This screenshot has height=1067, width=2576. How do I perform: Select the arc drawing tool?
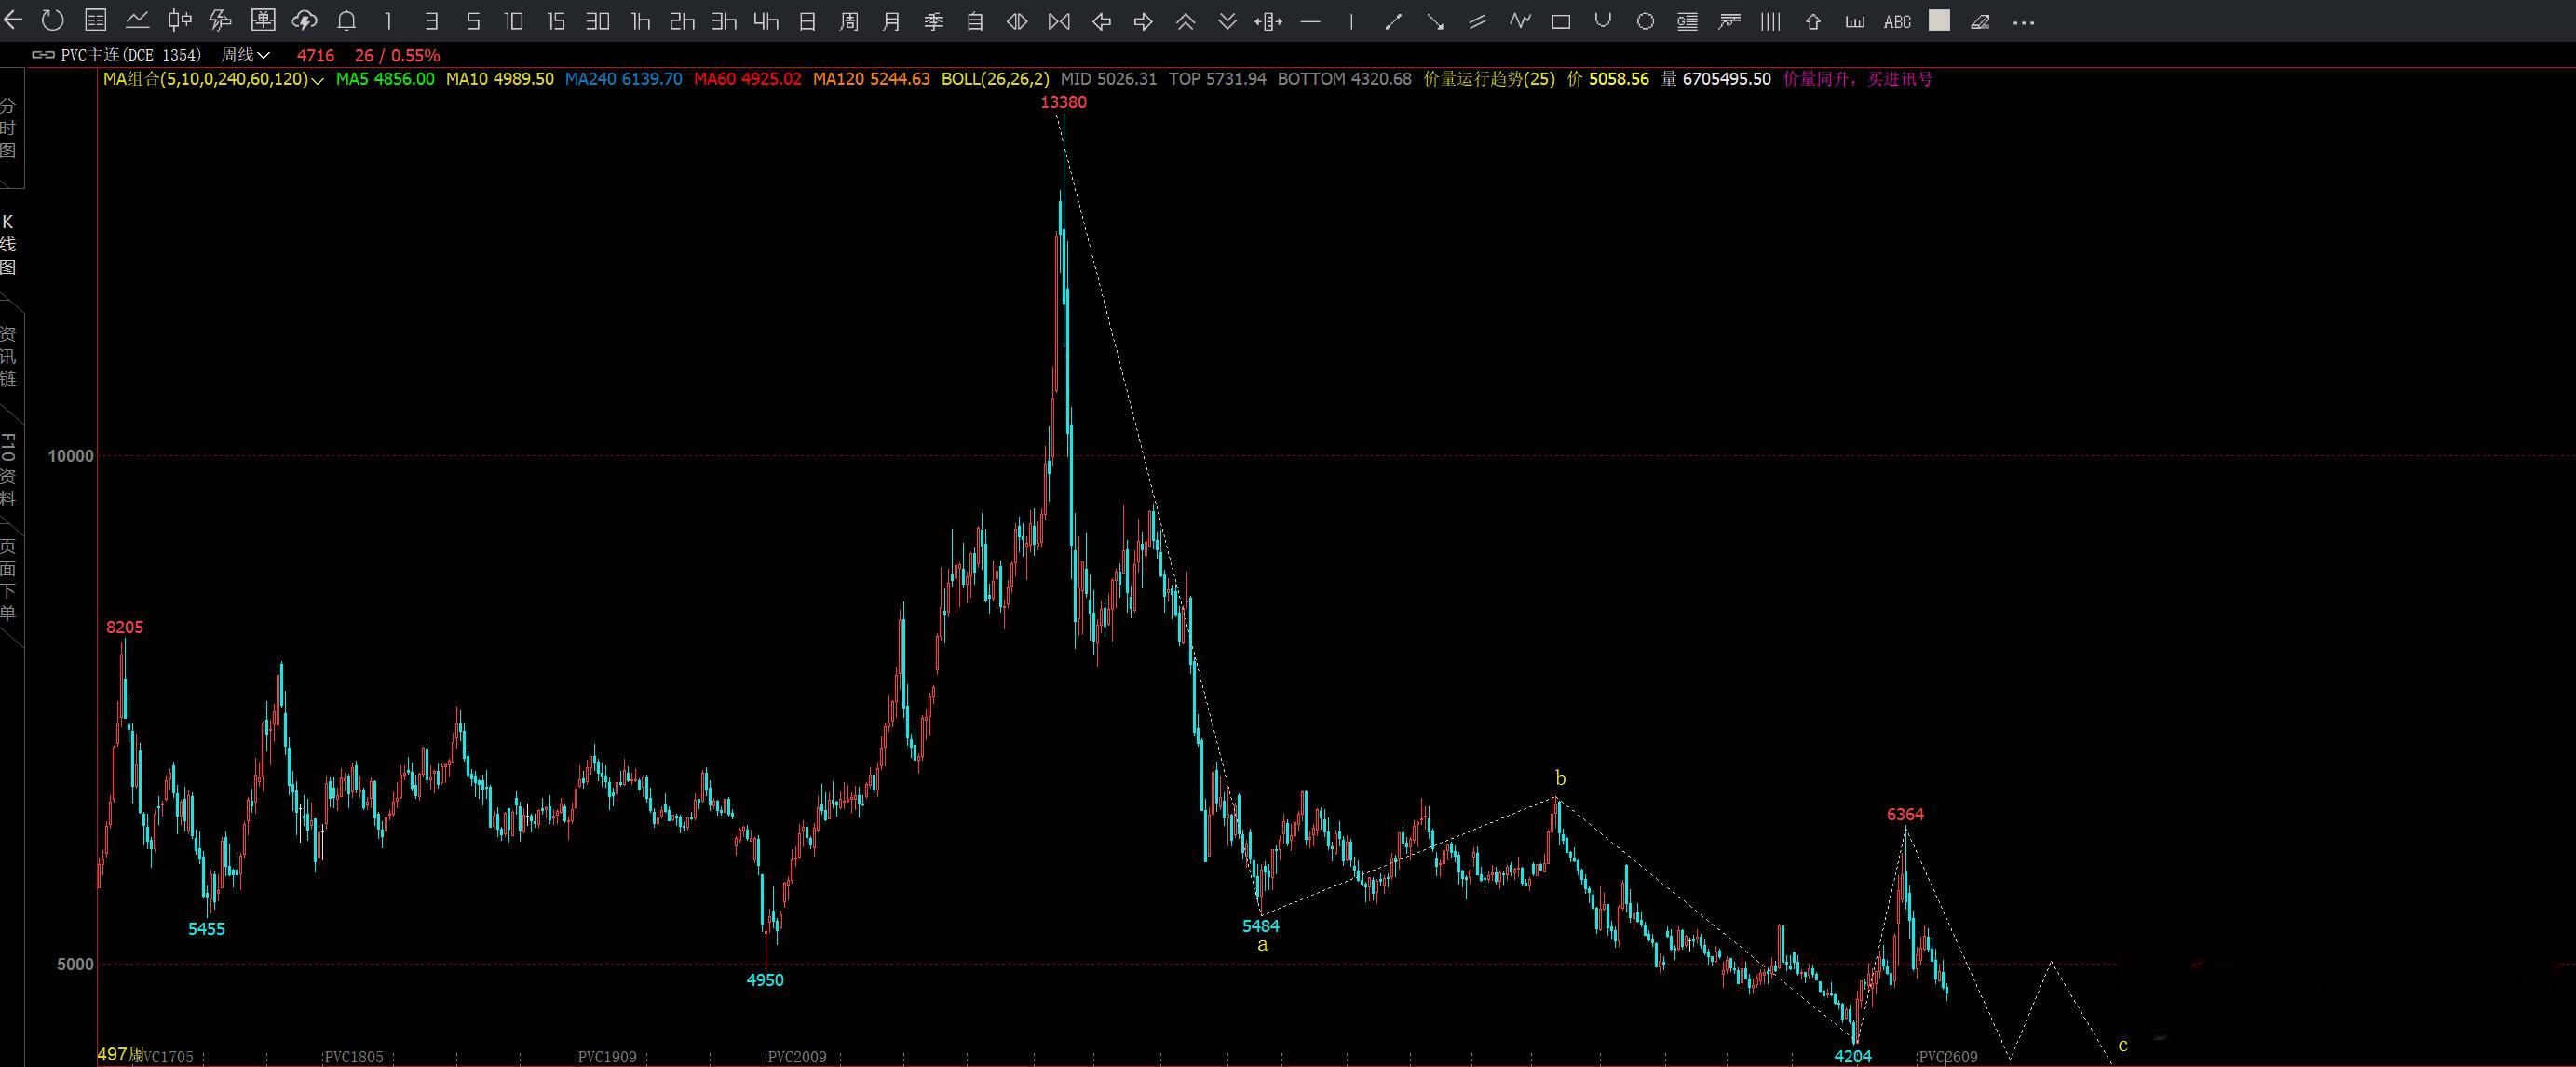pos(1603,21)
